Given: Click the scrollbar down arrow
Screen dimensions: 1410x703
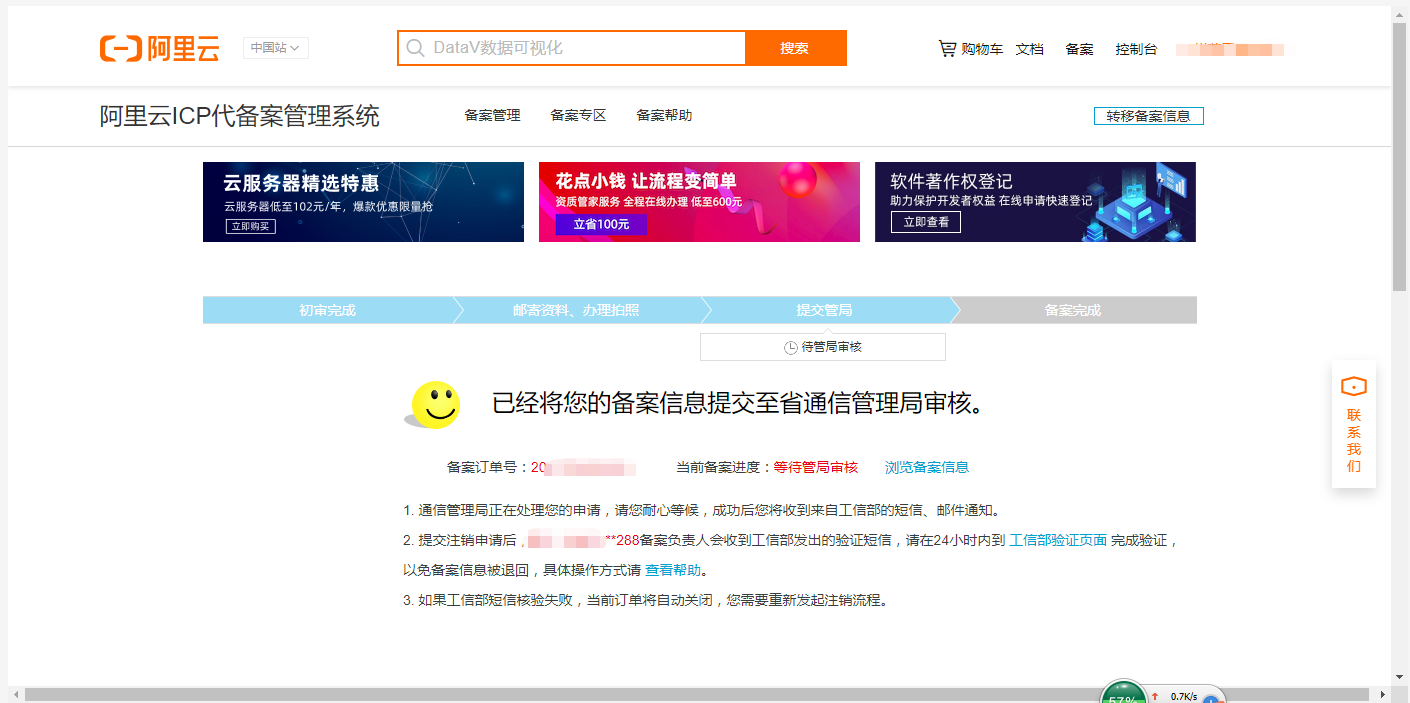Looking at the screenshot, I should pyautogui.click(x=1400, y=677).
